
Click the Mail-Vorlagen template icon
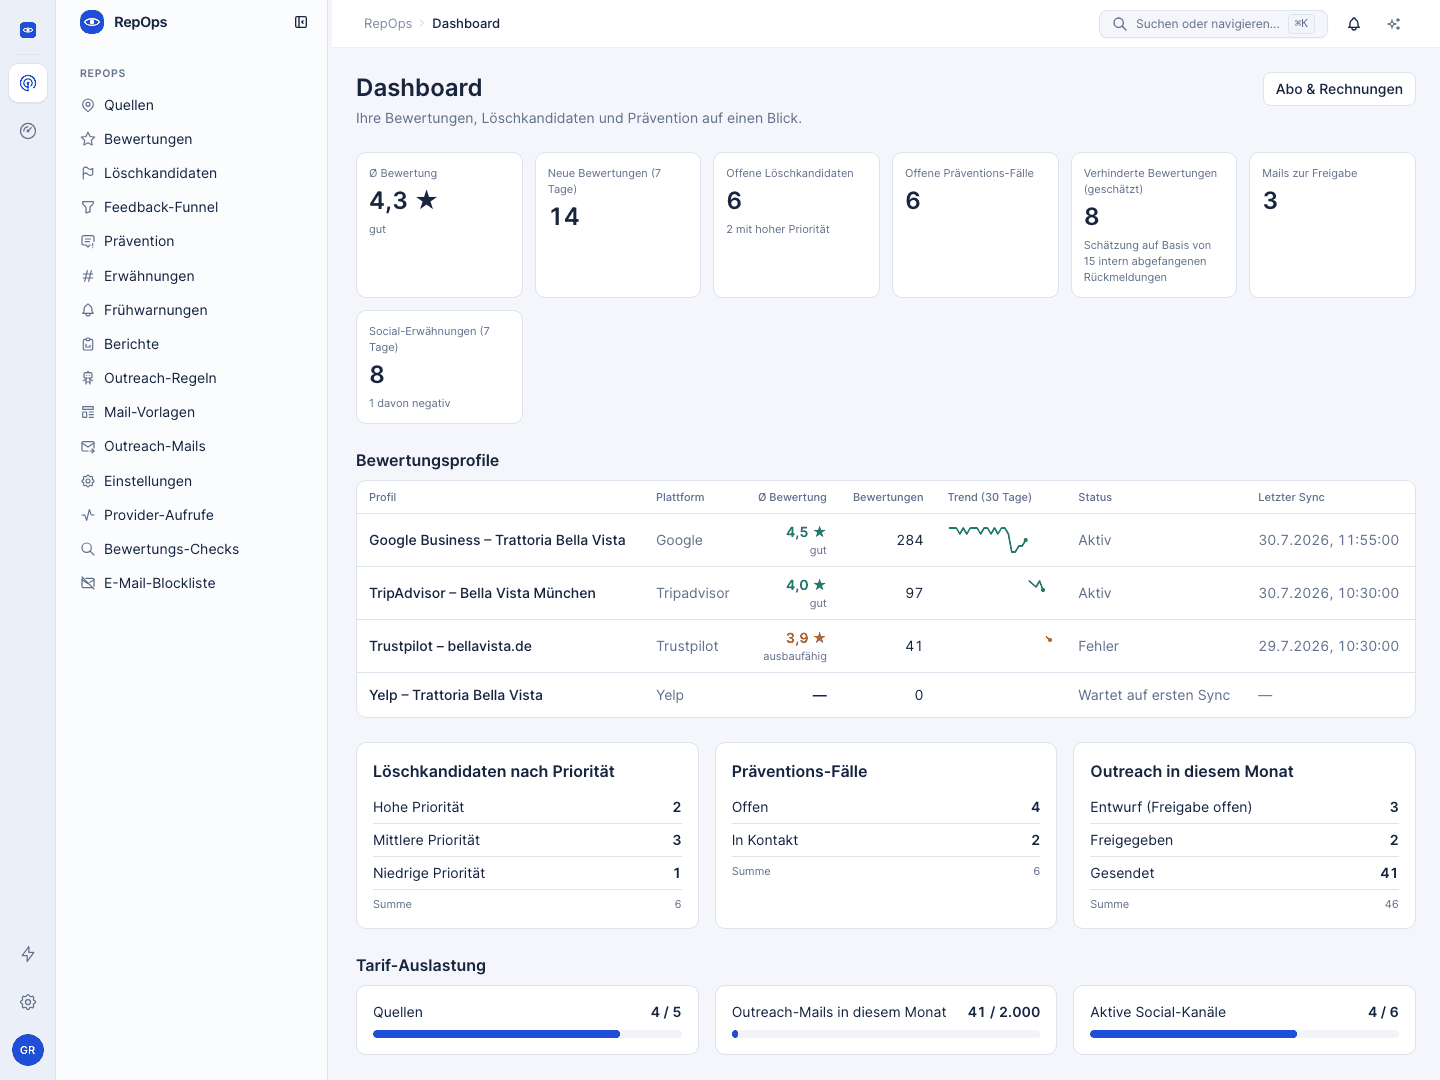click(x=88, y=412)
